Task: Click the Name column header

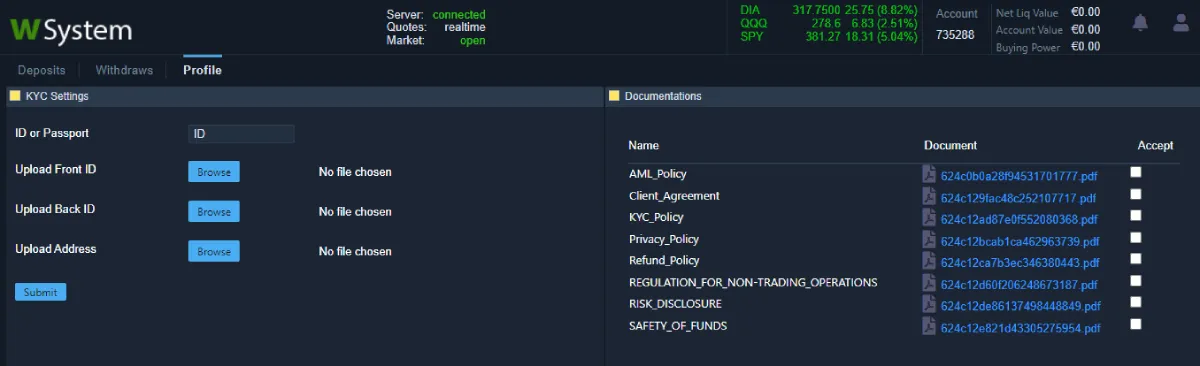Action: pos(644,145)
